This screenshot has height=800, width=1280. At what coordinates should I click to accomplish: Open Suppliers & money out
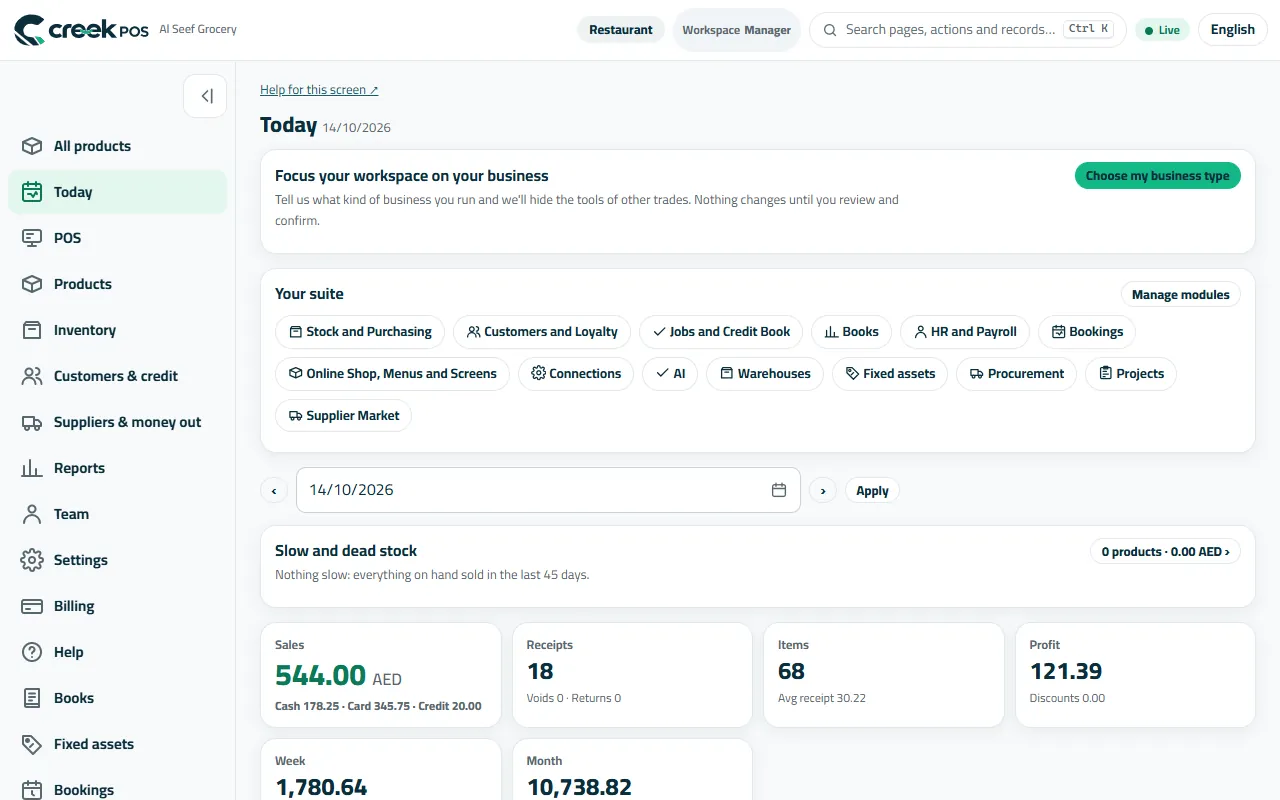118,422
